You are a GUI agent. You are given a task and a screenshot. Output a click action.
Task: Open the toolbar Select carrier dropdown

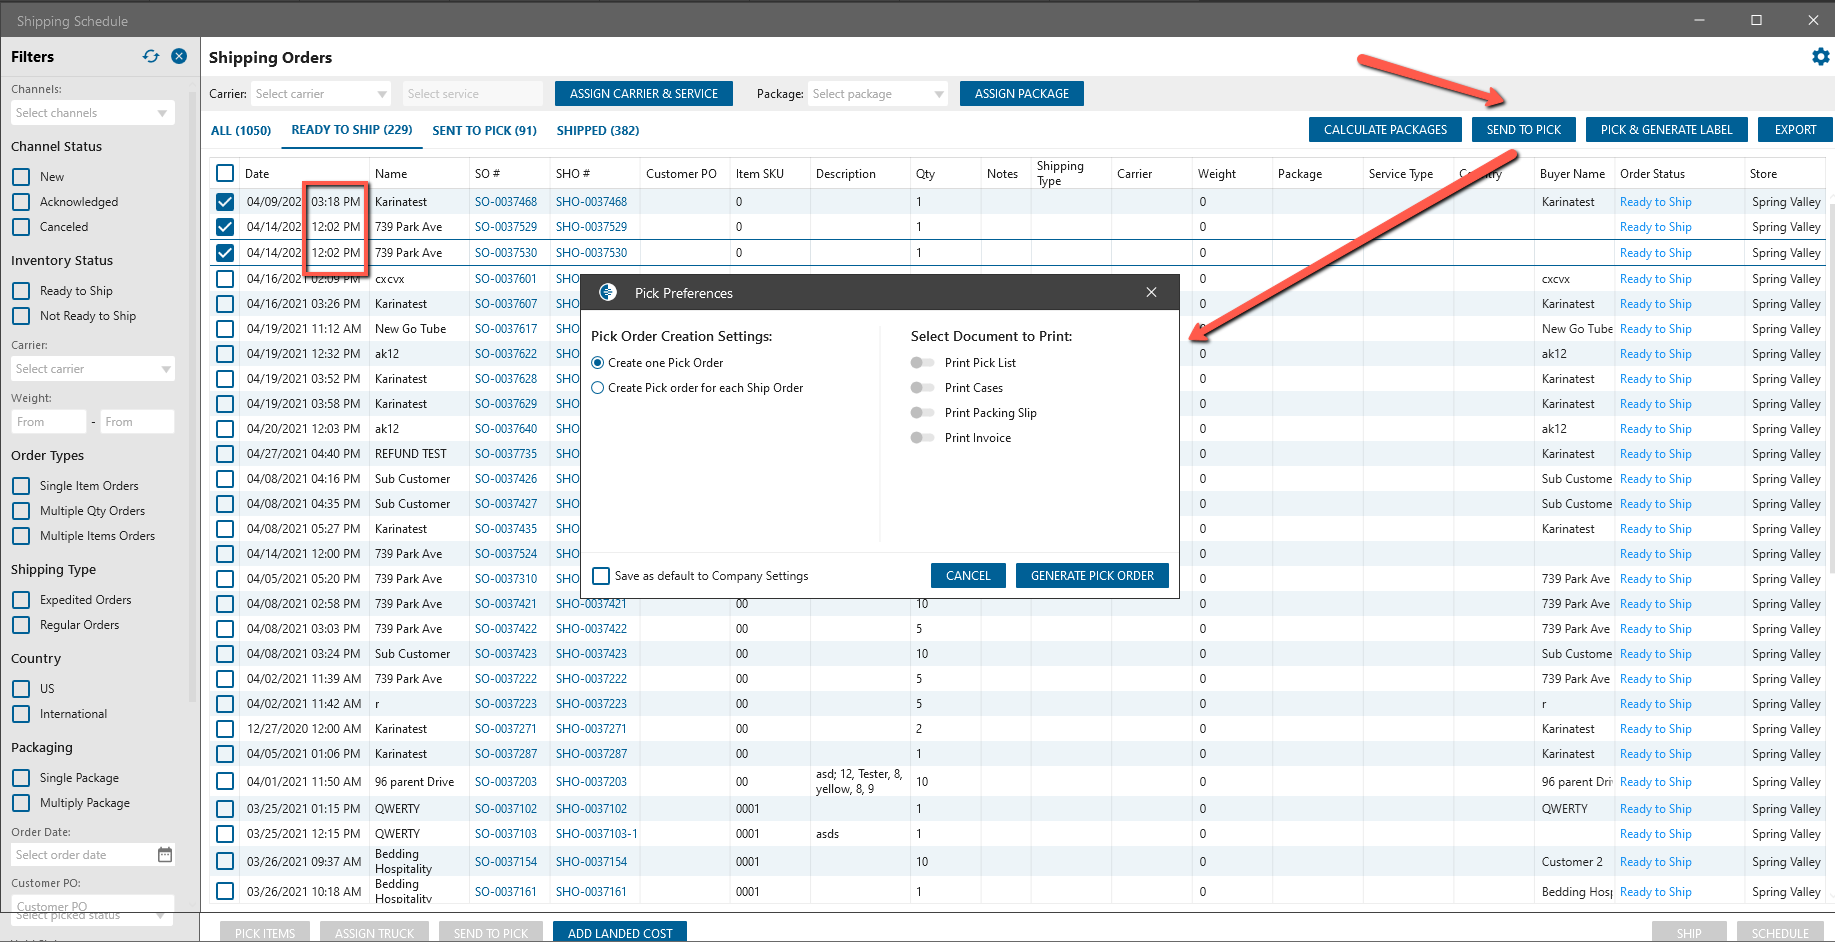coord(320,94)
